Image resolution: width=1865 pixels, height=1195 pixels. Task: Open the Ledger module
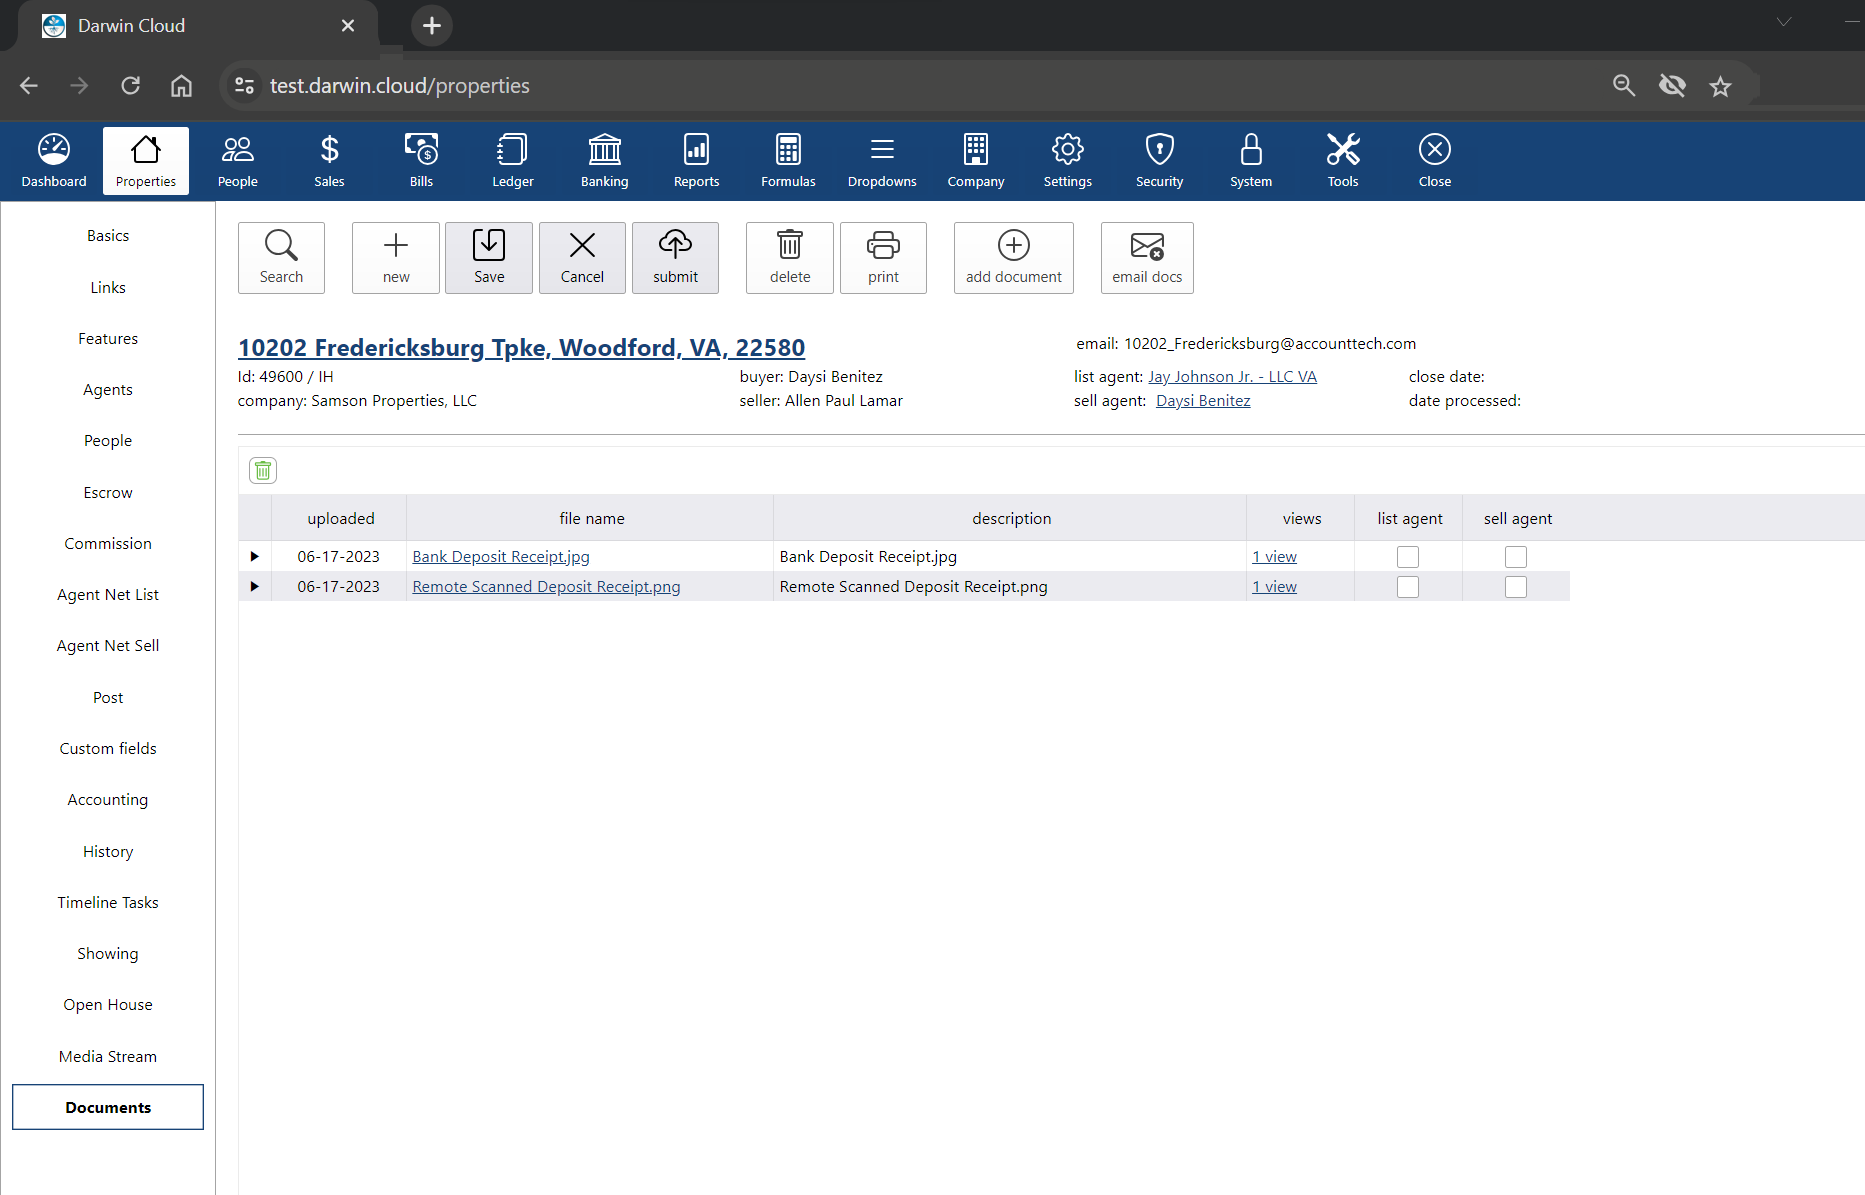pos(513,160)
